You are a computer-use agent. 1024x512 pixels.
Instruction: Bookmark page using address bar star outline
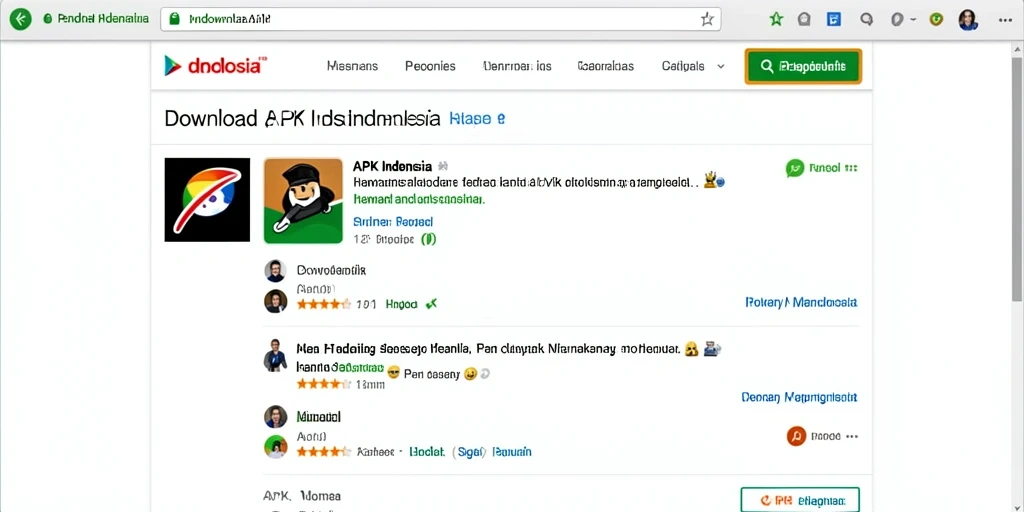click(x=707, y=20)
